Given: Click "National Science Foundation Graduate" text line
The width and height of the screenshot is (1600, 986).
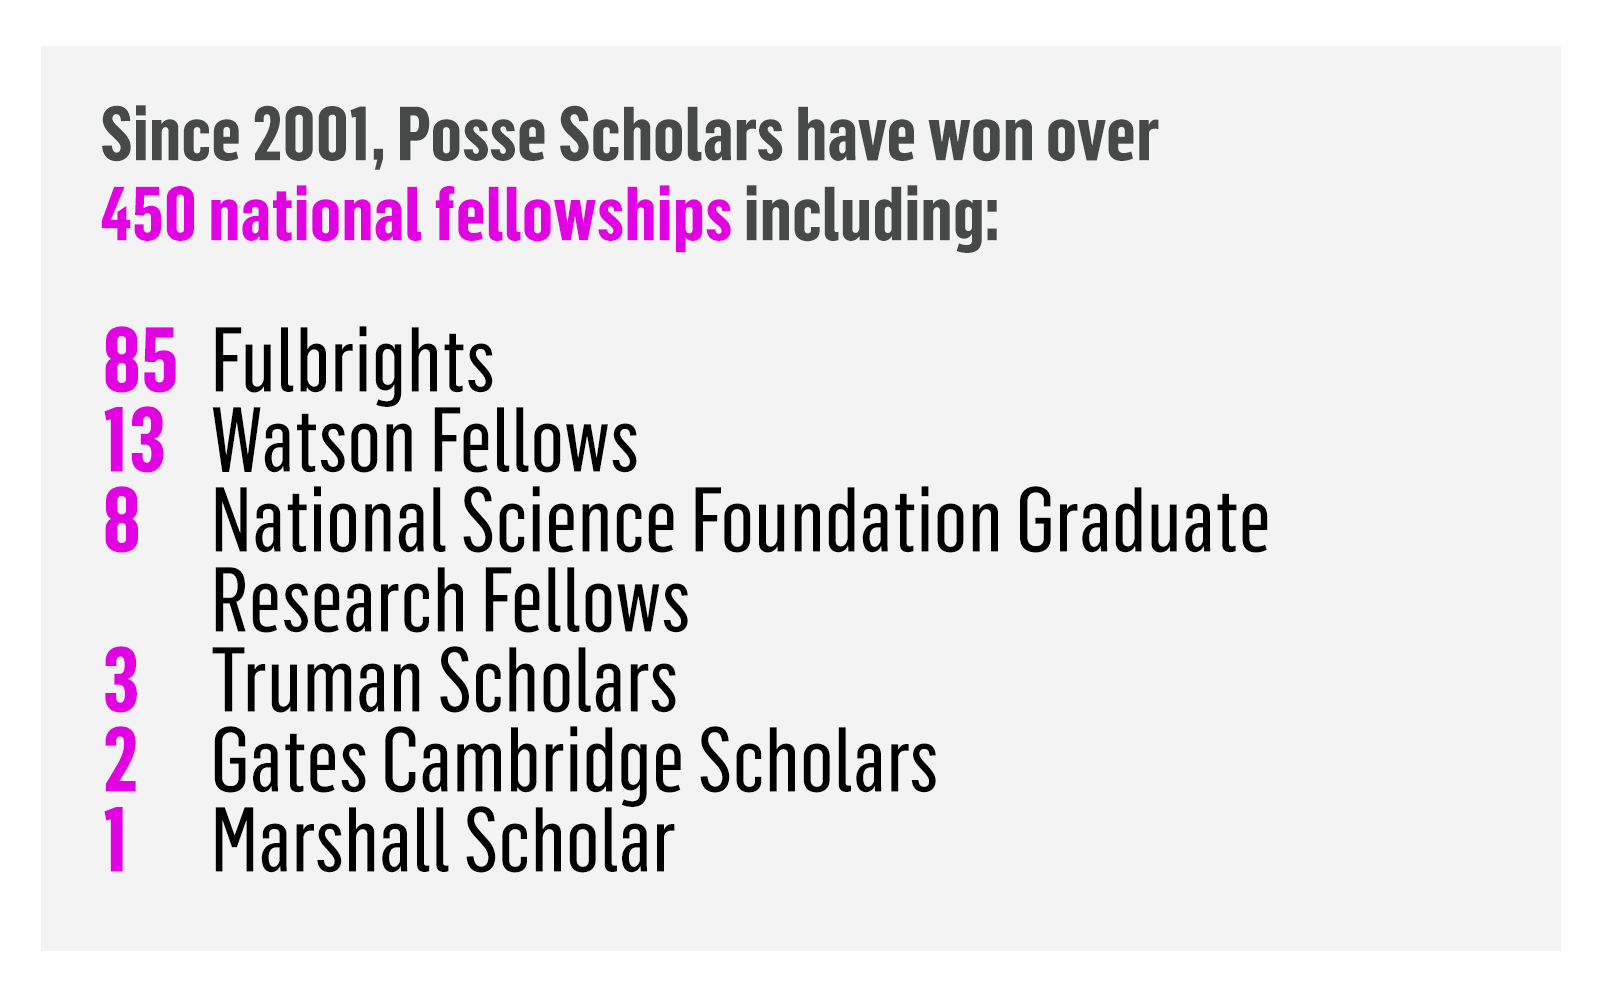Looking at the screenshot, I should [741, 521].
